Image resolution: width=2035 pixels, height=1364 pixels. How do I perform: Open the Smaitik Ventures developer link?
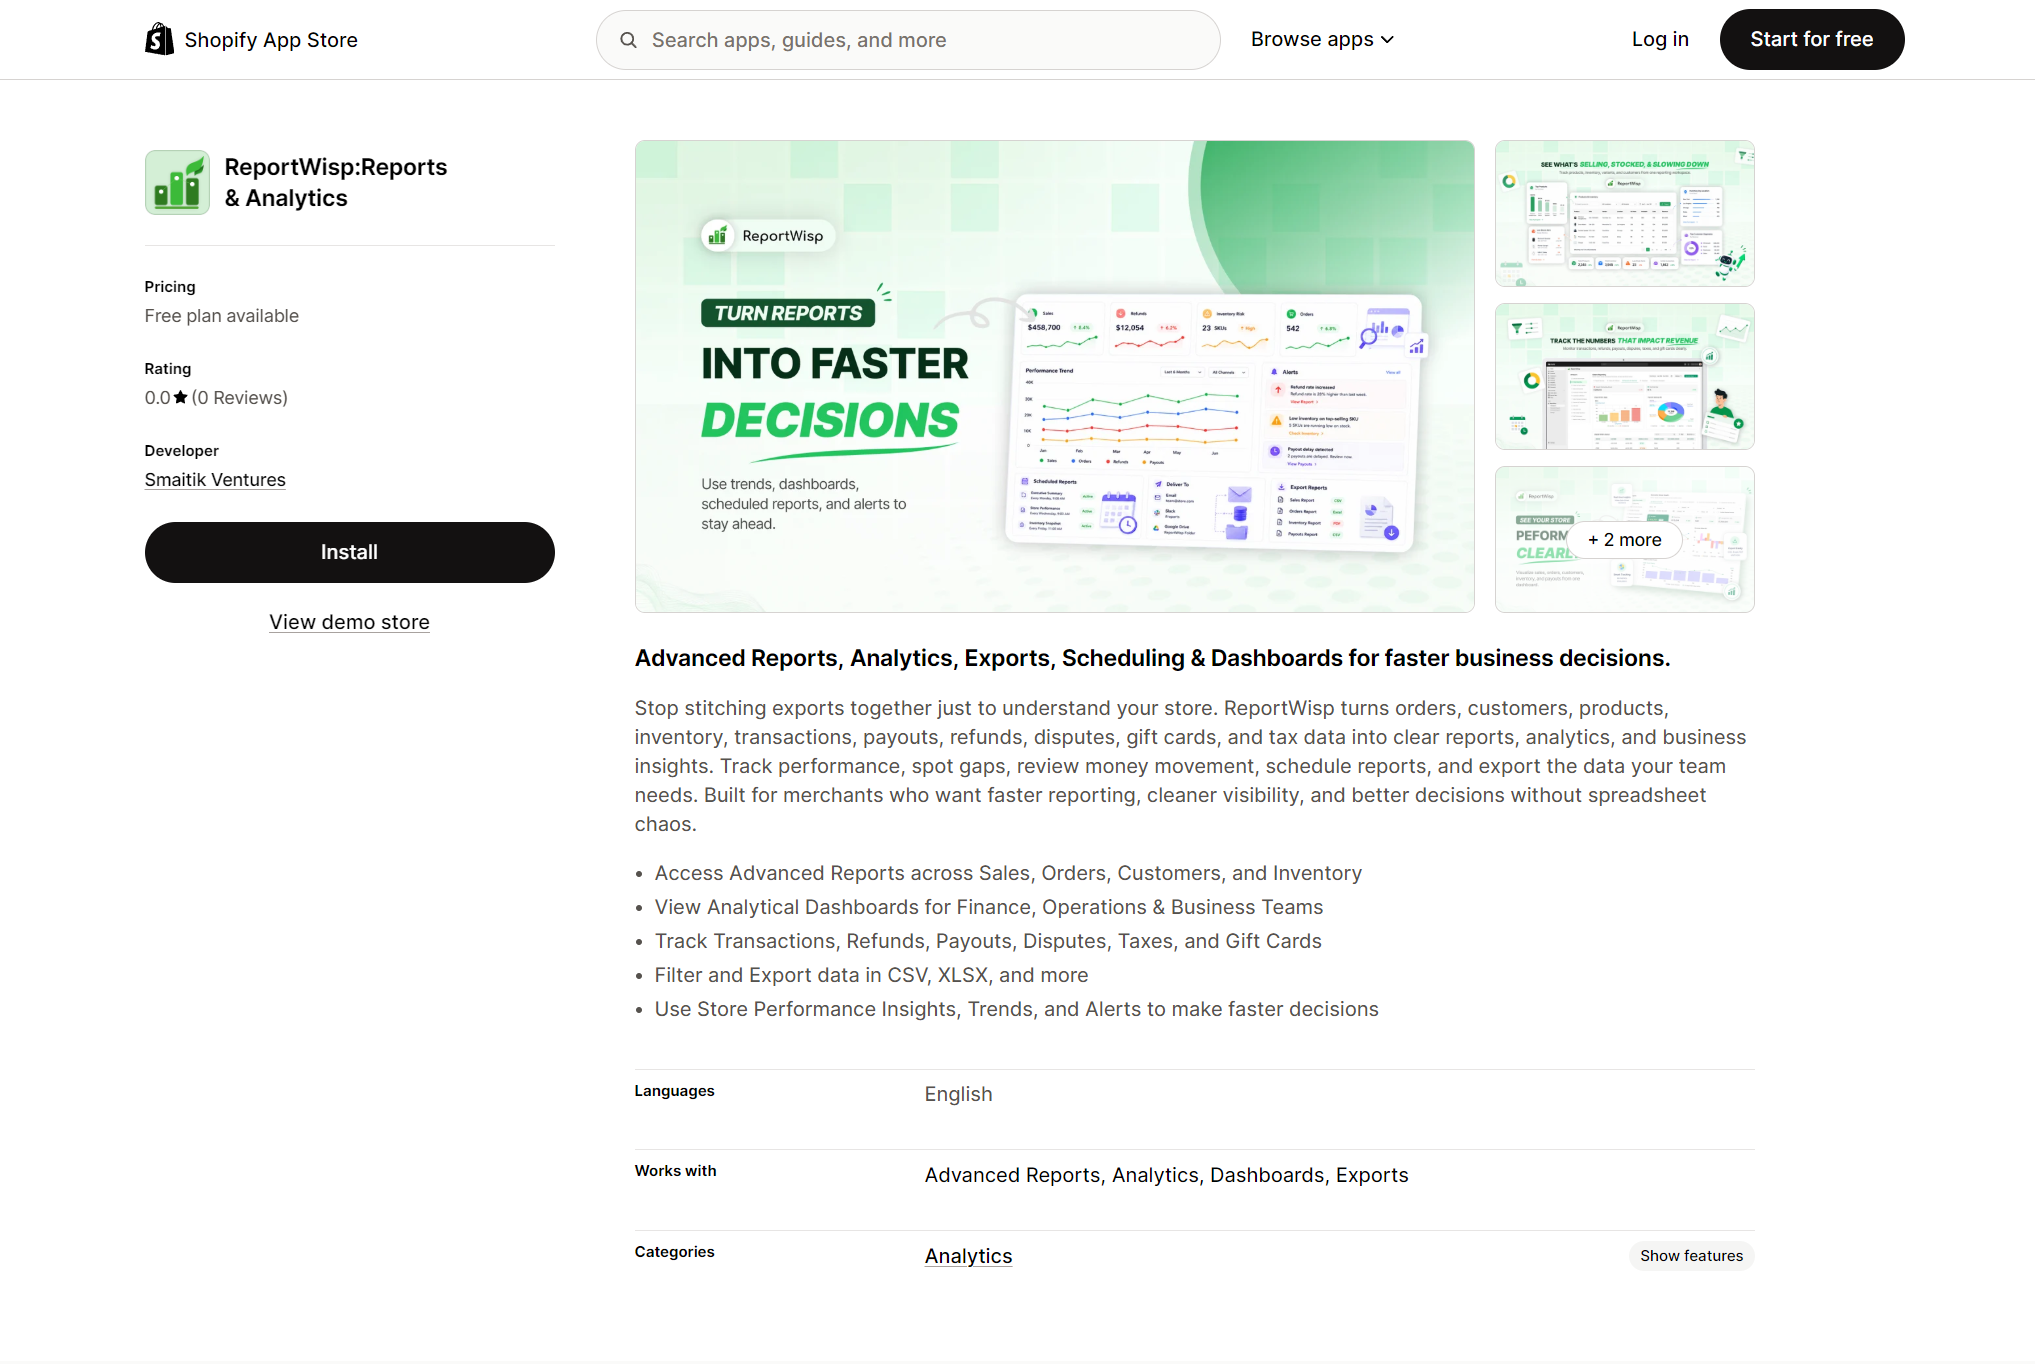click(x=215, y=480)
